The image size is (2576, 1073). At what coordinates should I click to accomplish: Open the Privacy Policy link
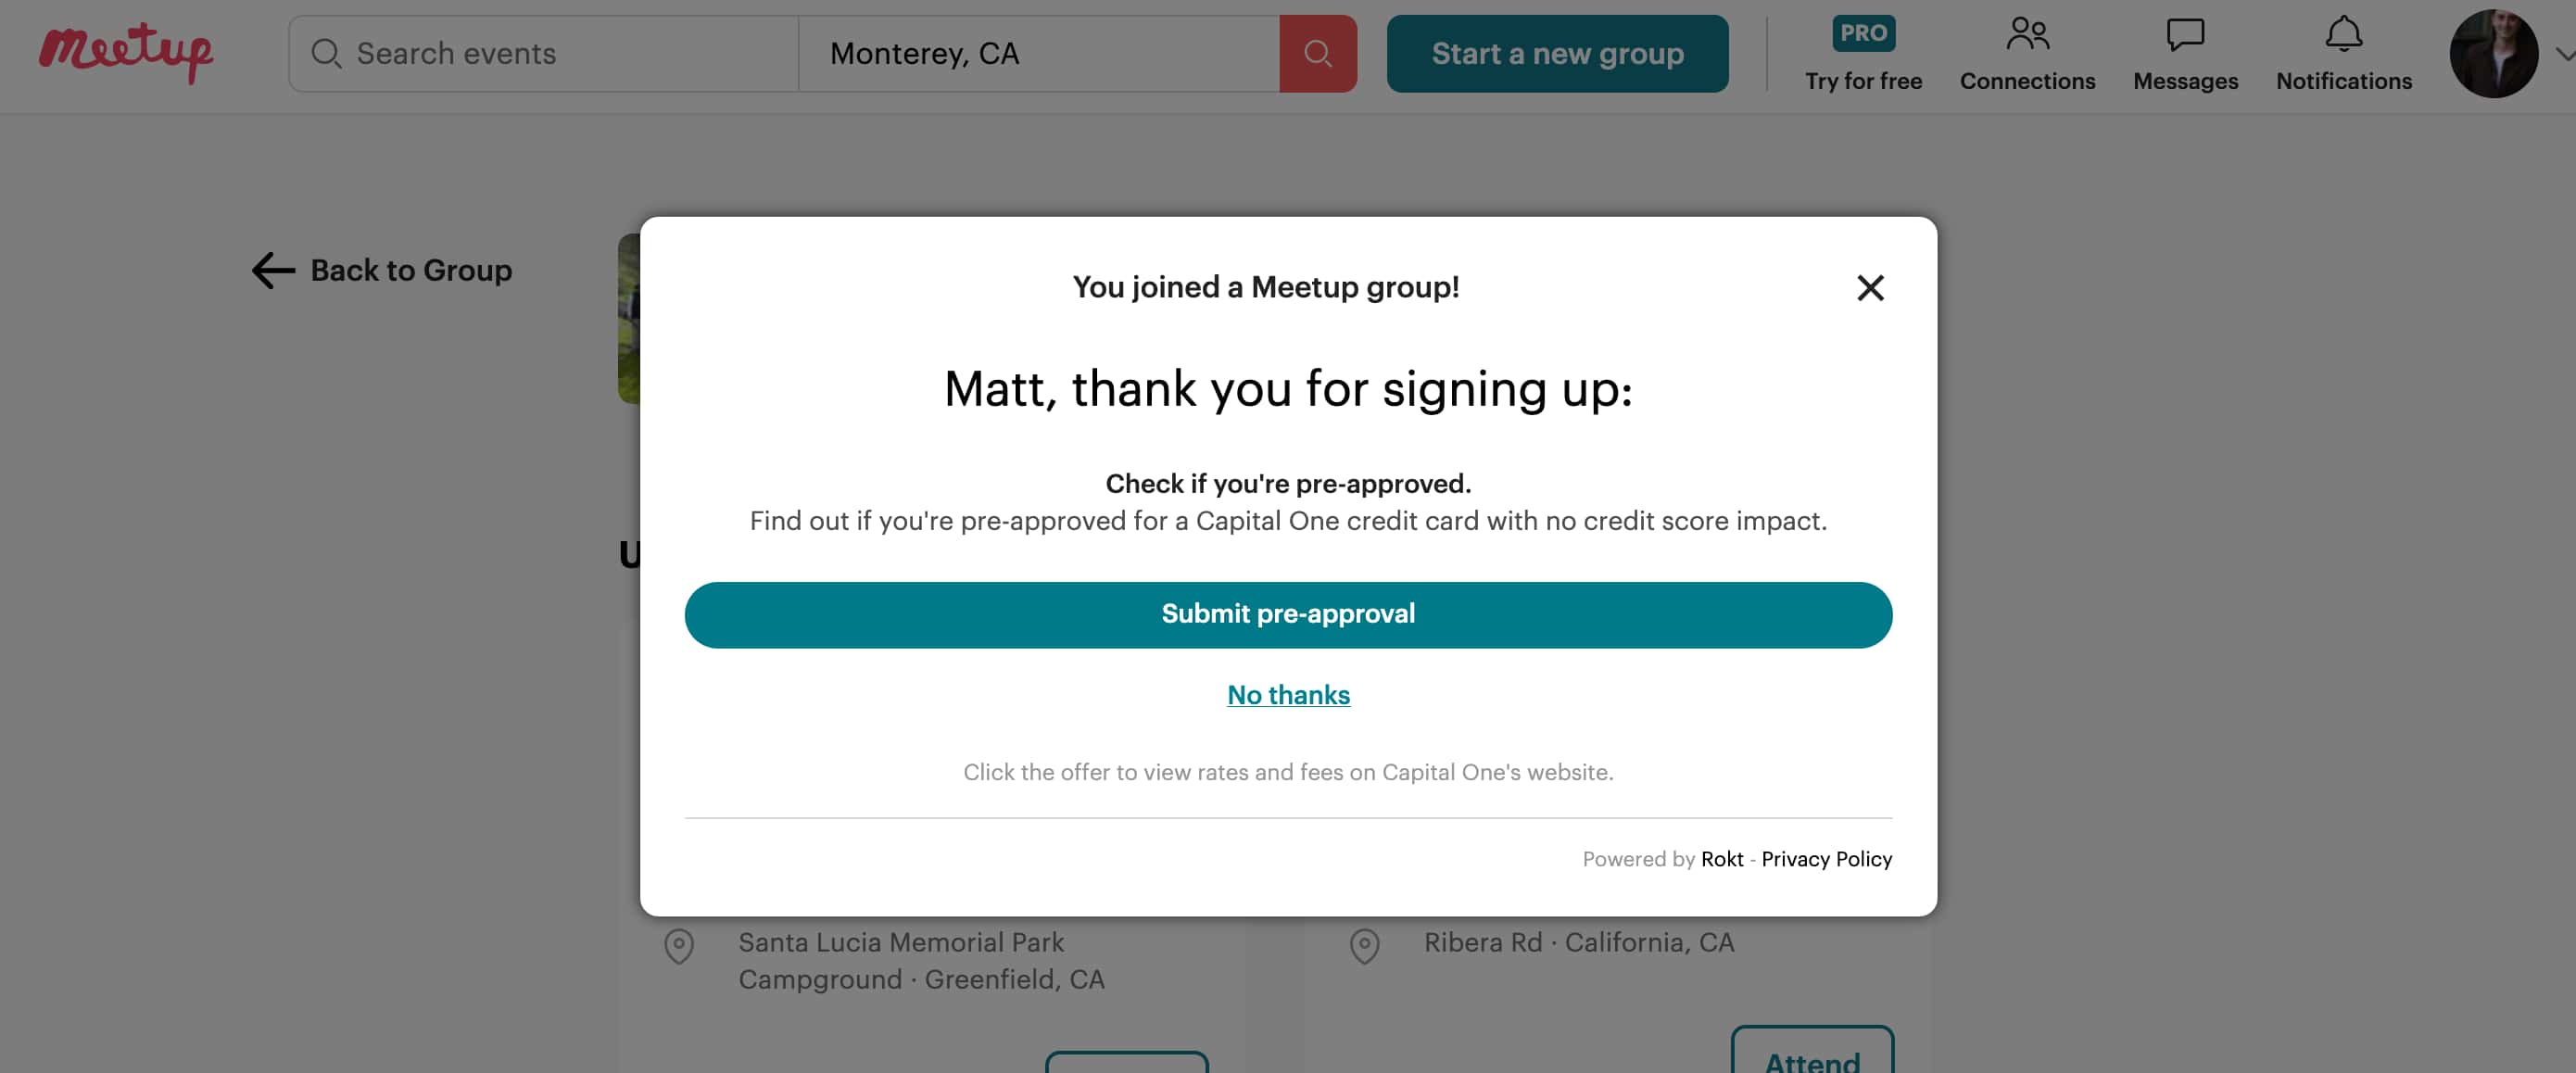(1826, 859)
